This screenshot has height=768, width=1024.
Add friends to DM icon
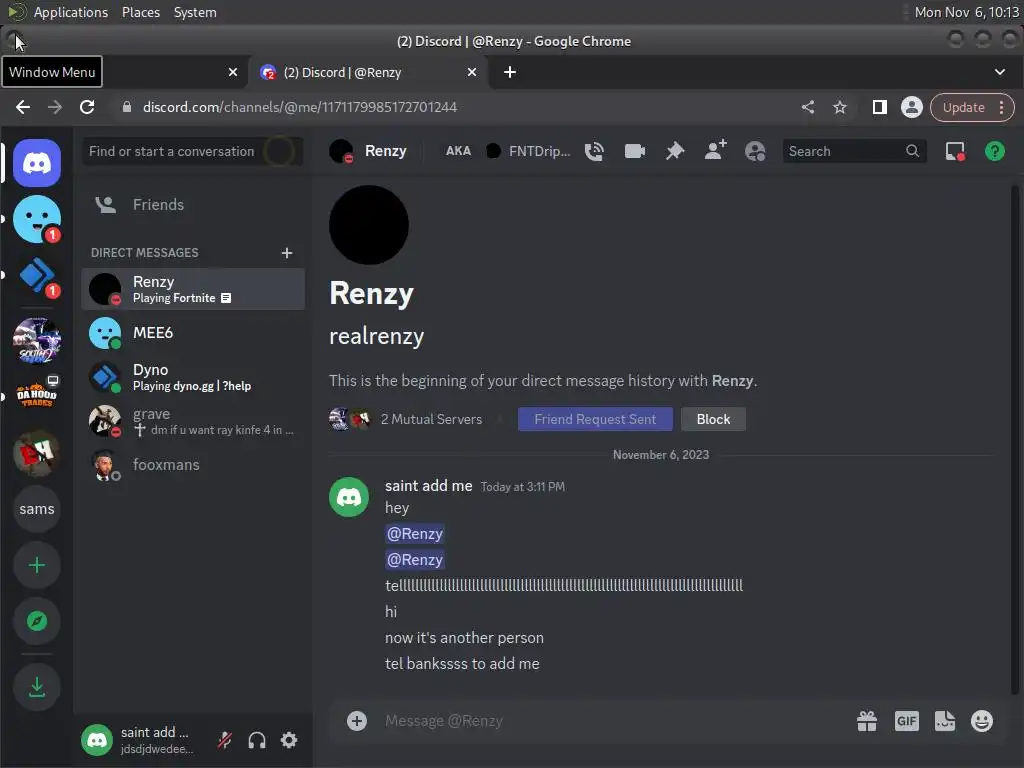715,151
